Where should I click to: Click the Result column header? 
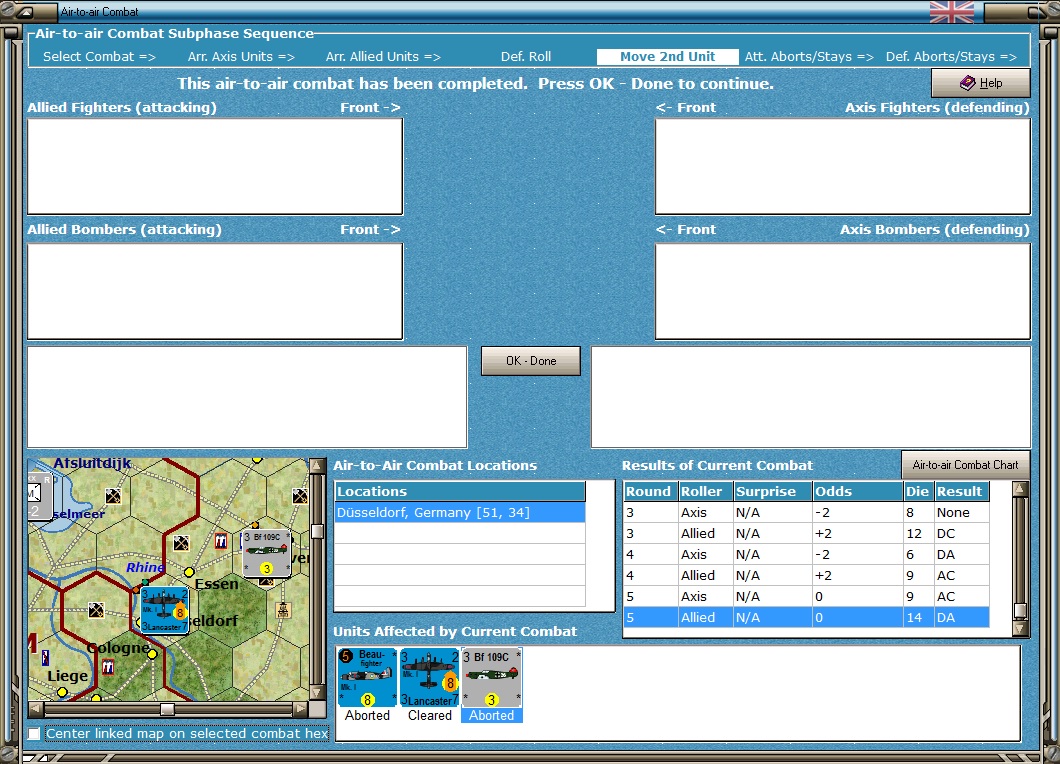(961, 492)
